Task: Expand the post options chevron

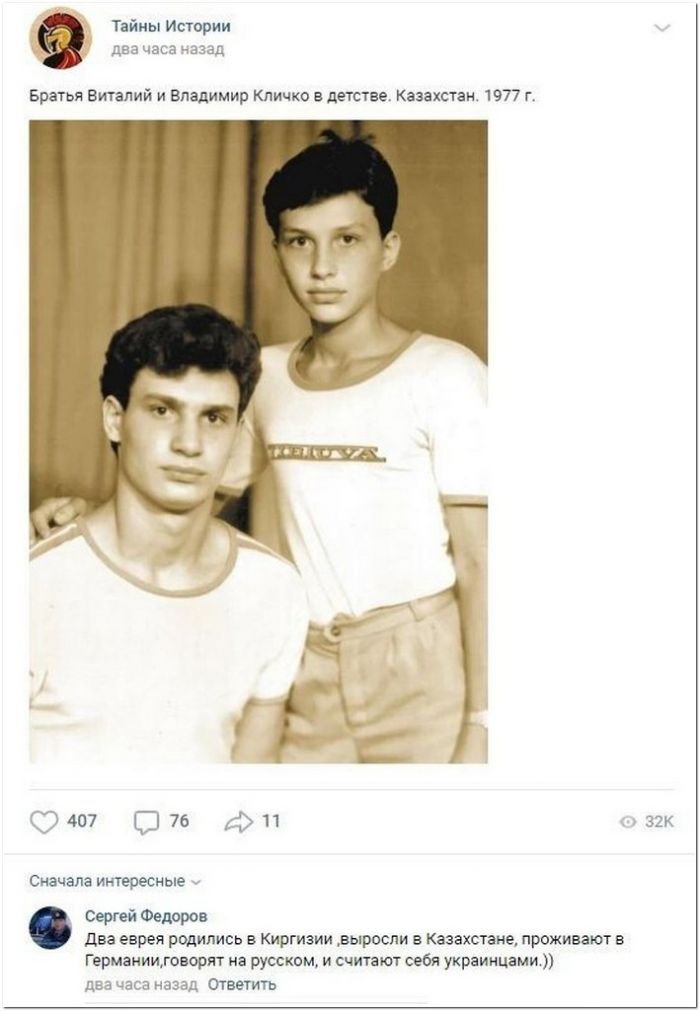Action: click(662, 28)
